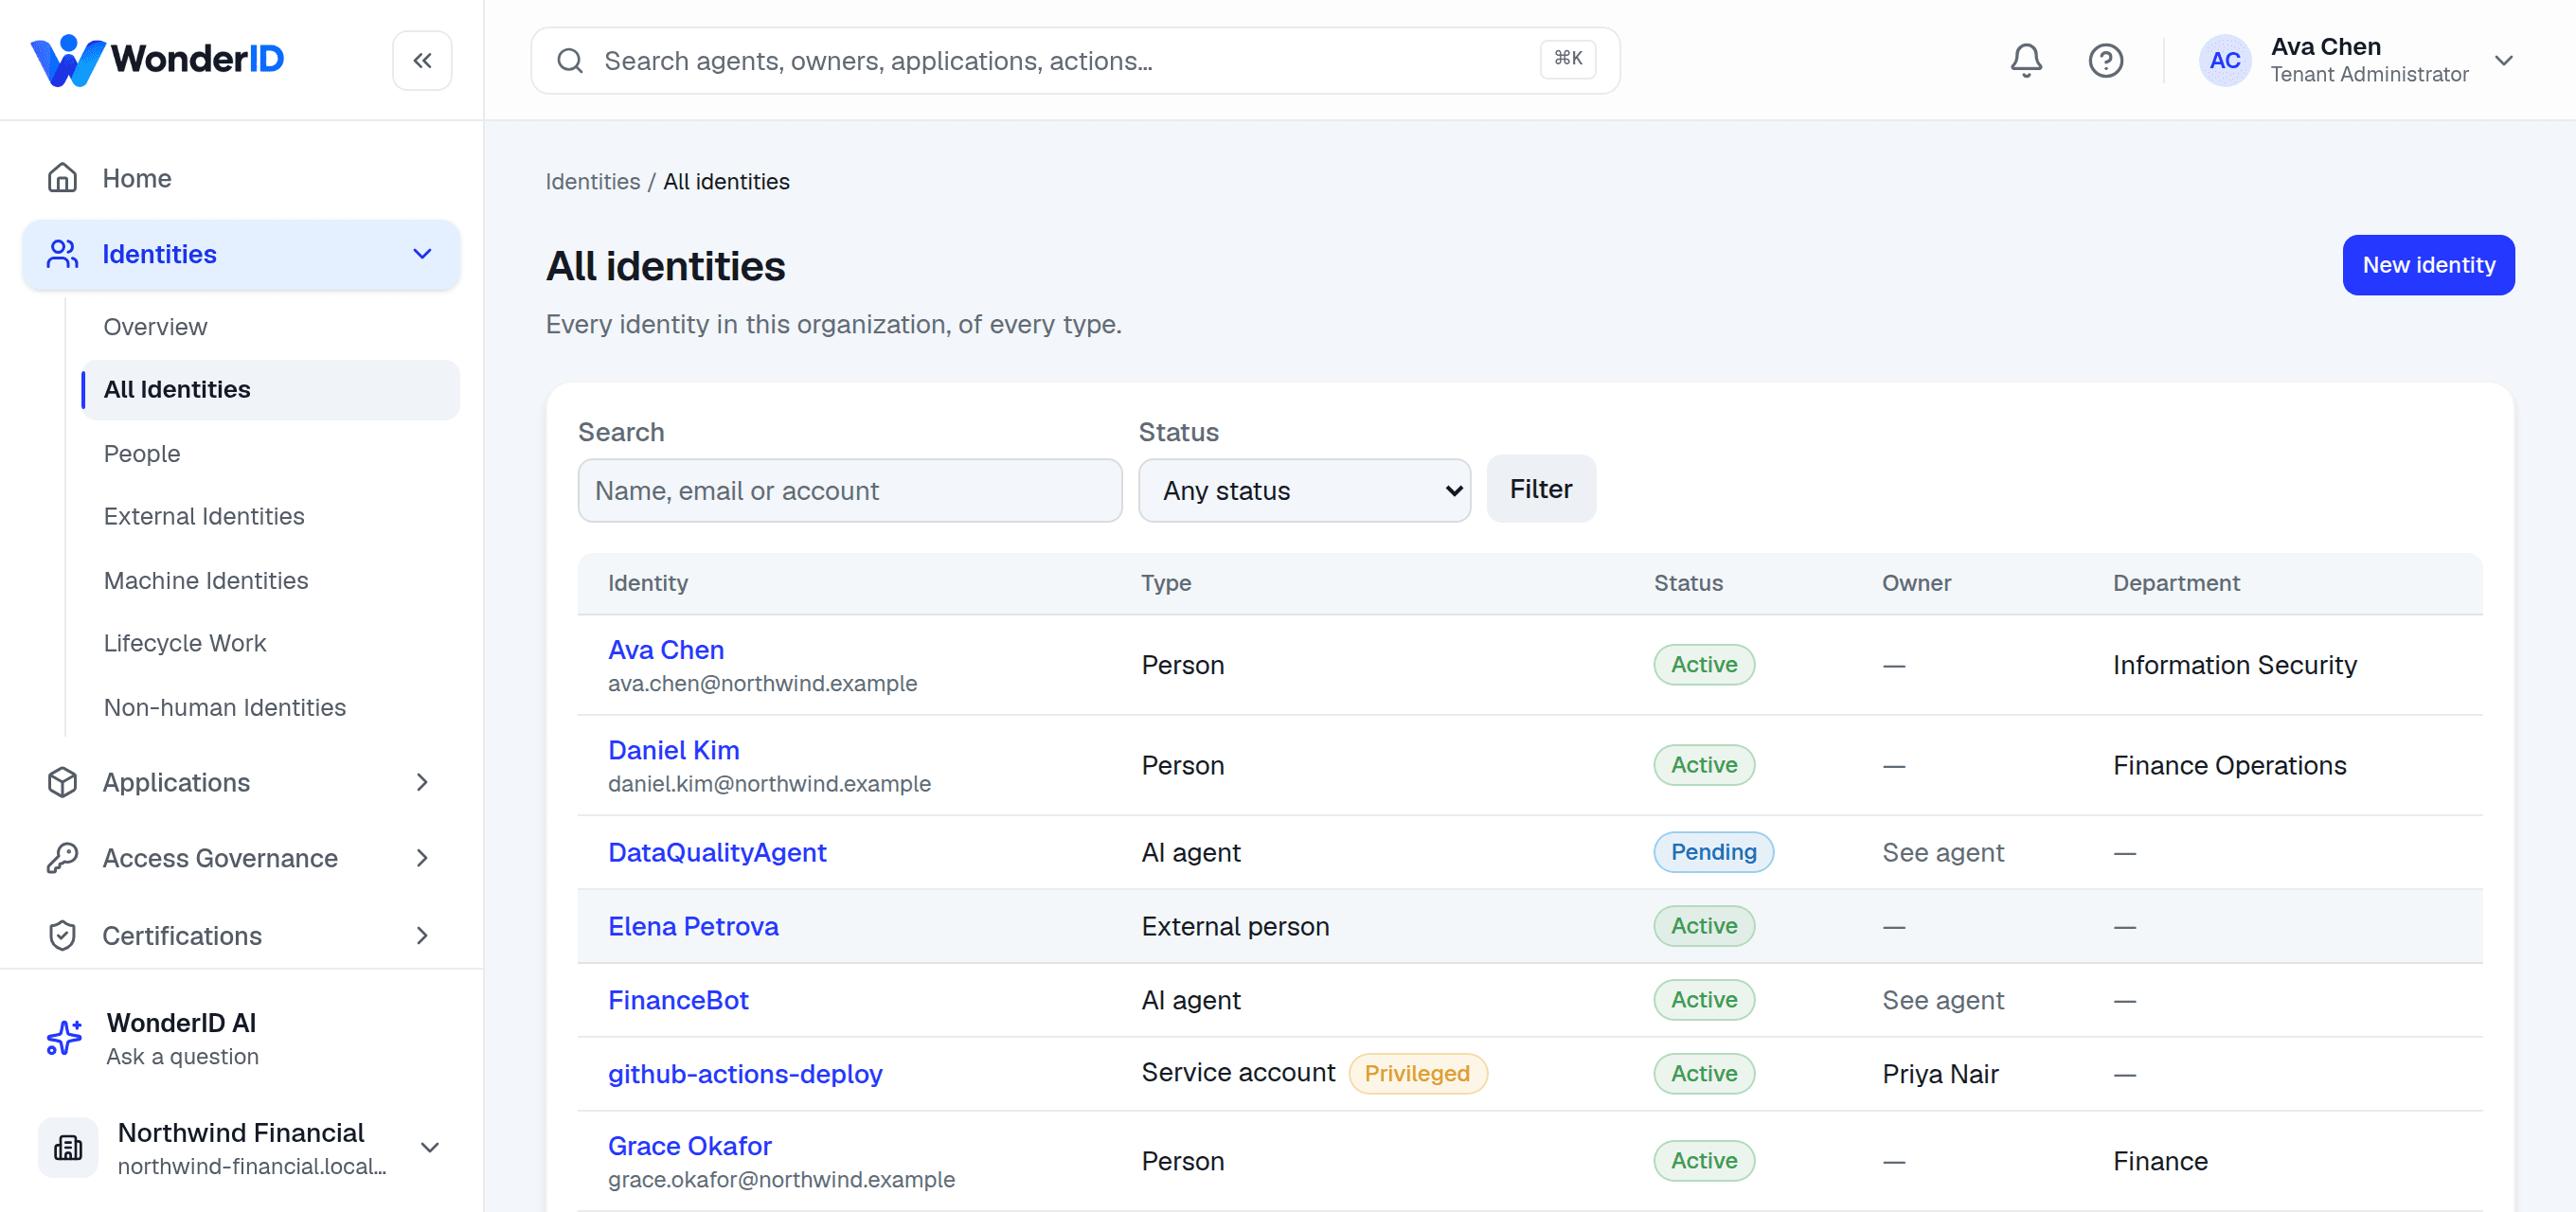Click the search magnifier icon
Screen dimensions: 2576x1212
coord(570,61)
